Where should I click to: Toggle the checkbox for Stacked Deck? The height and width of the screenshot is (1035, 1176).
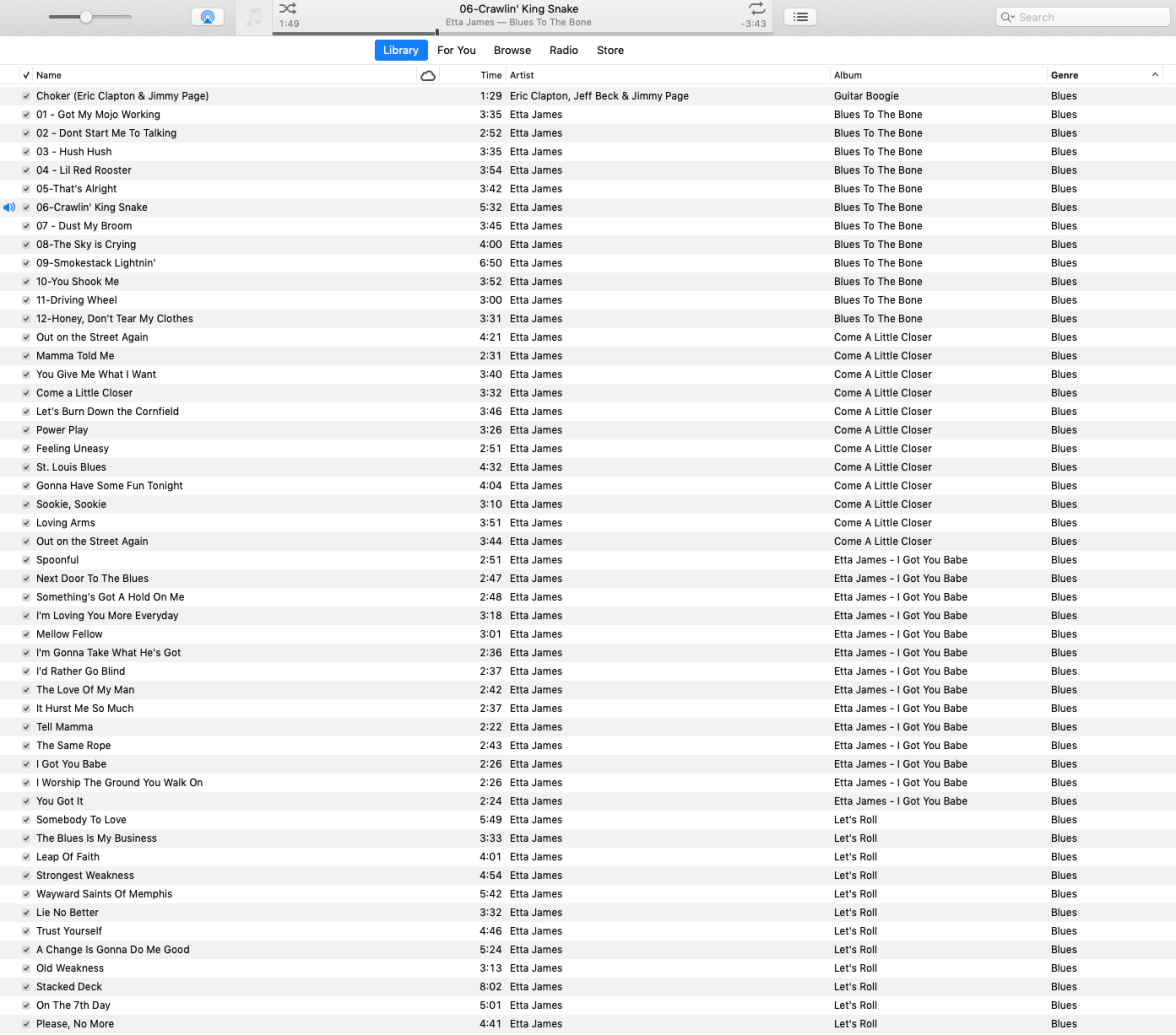click(25, 986)
